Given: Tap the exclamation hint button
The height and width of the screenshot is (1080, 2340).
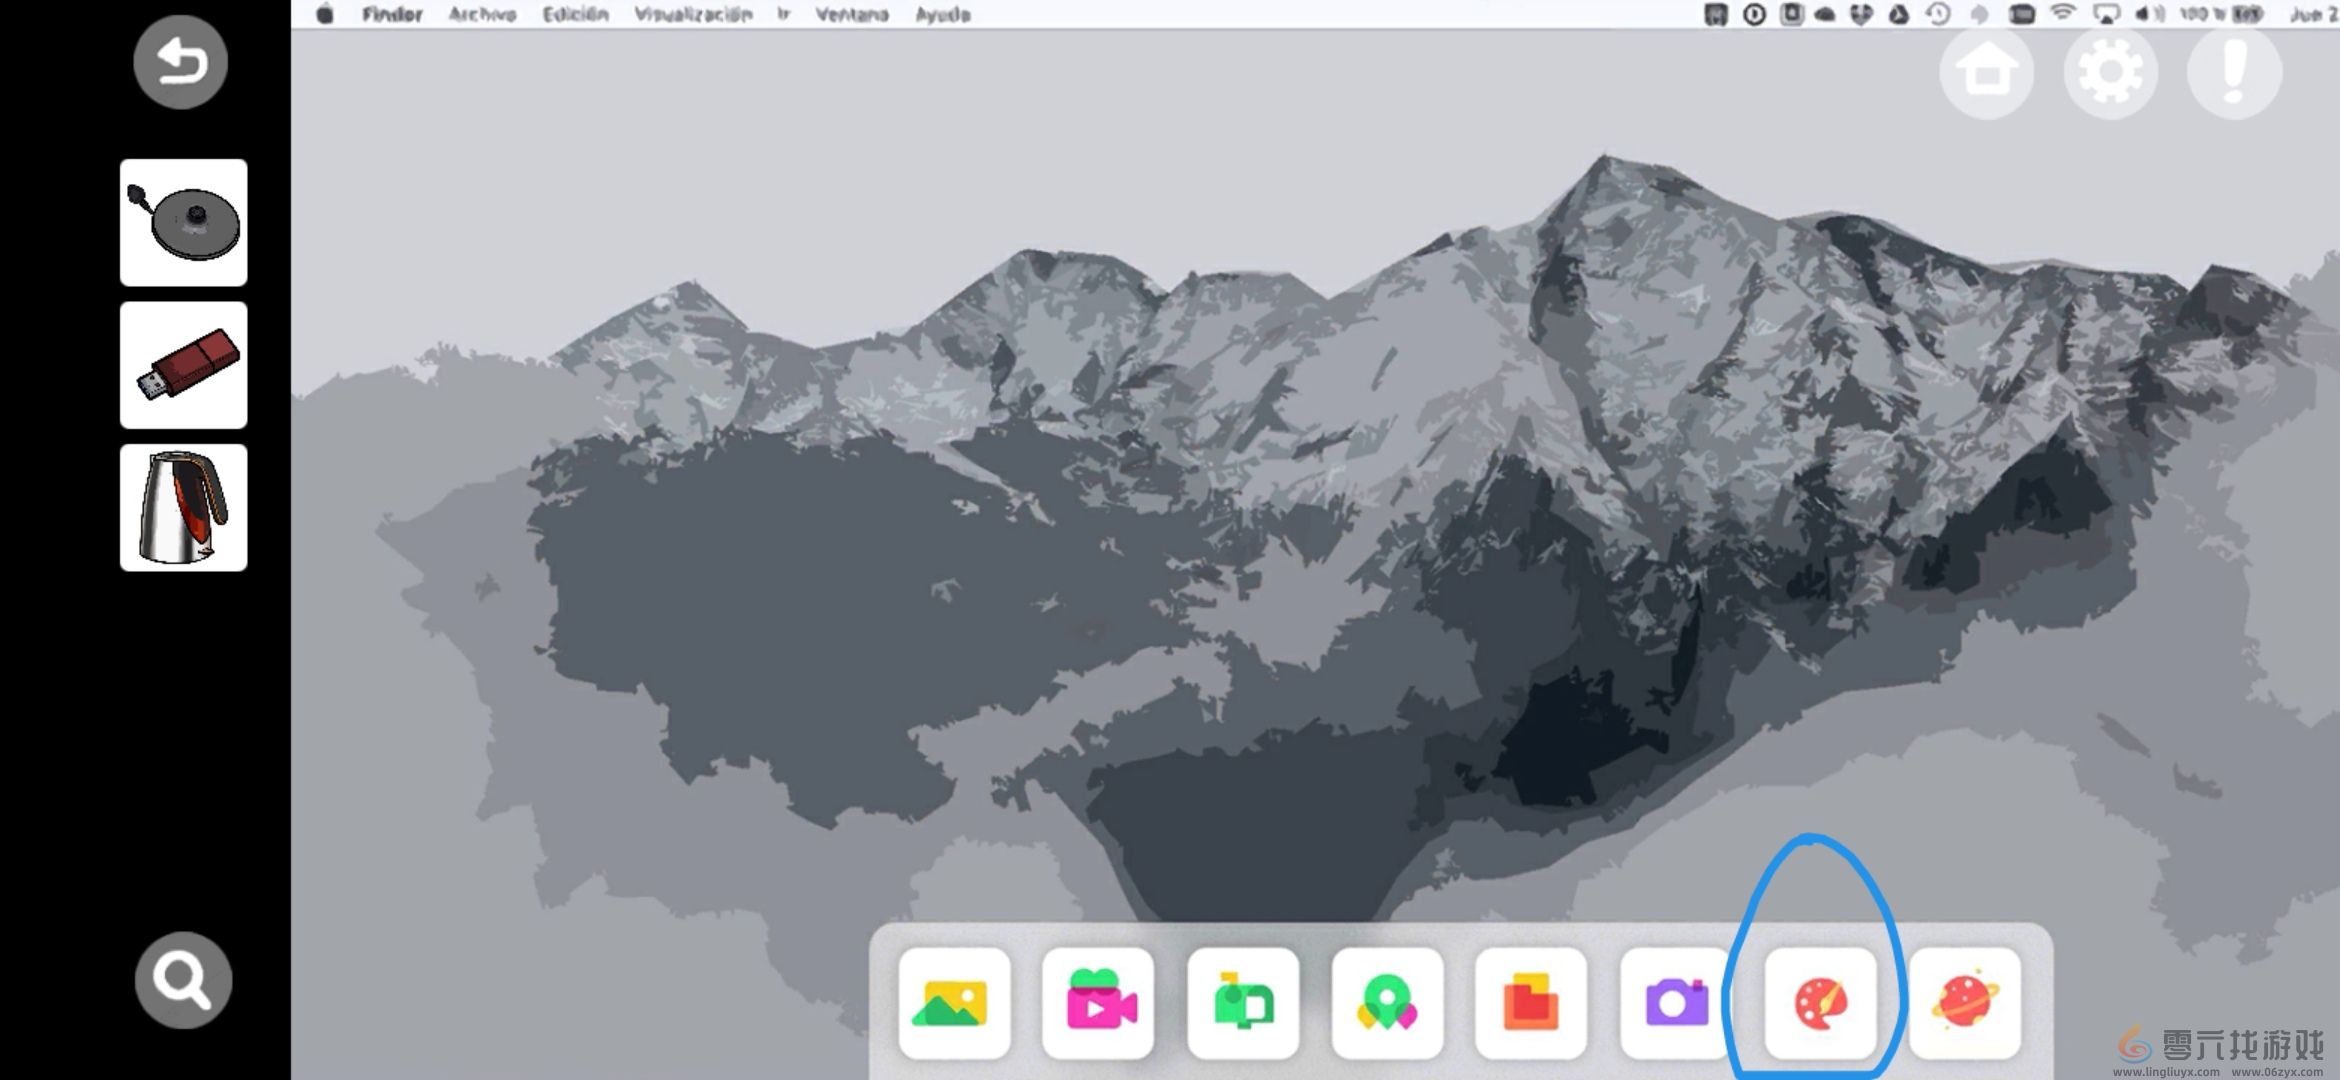Looking at the screenshot, I should [2234, 72].
